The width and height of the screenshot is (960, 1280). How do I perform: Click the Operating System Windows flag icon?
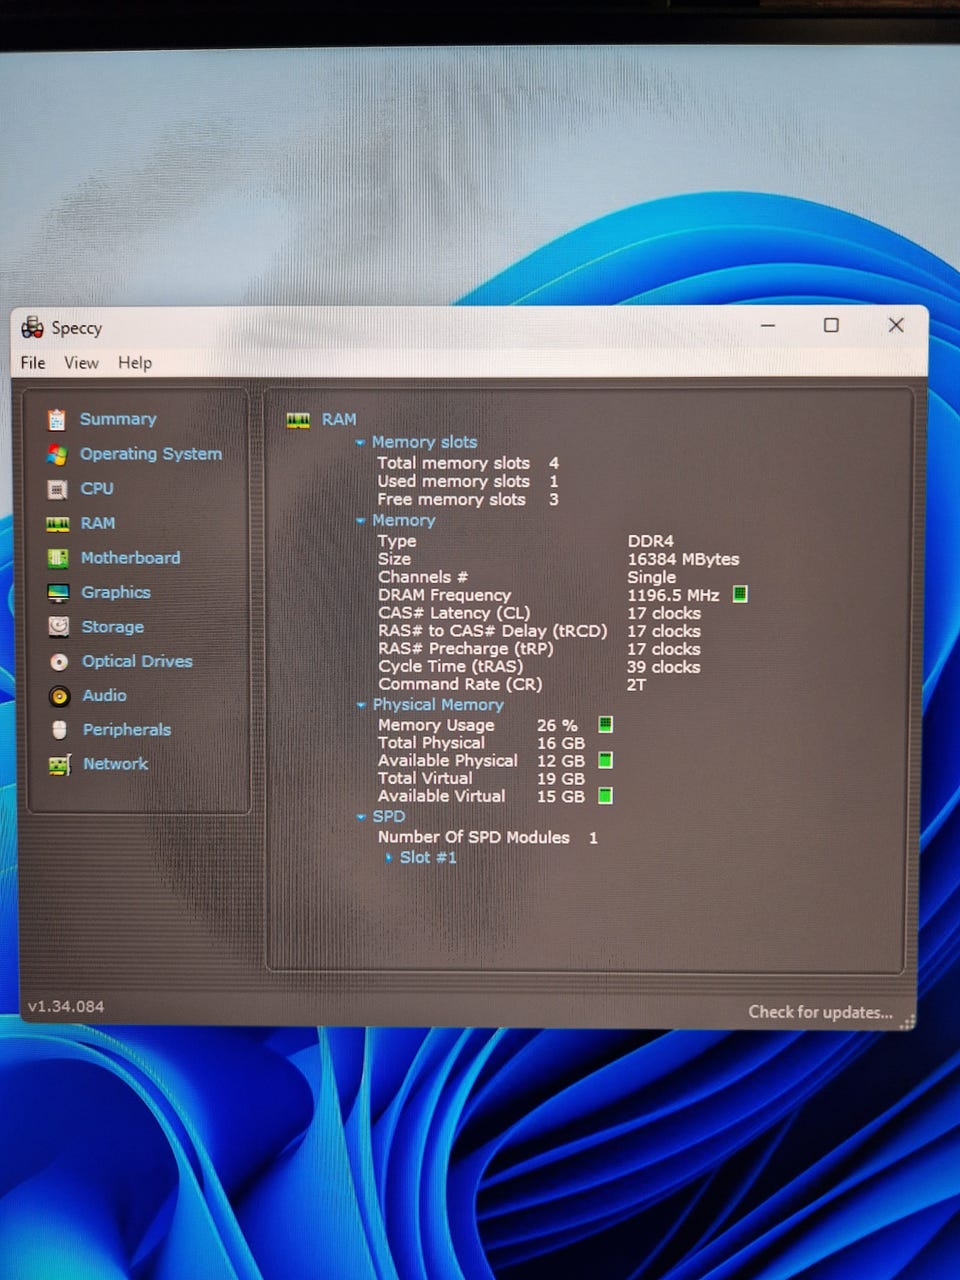(x=57, y=455)
